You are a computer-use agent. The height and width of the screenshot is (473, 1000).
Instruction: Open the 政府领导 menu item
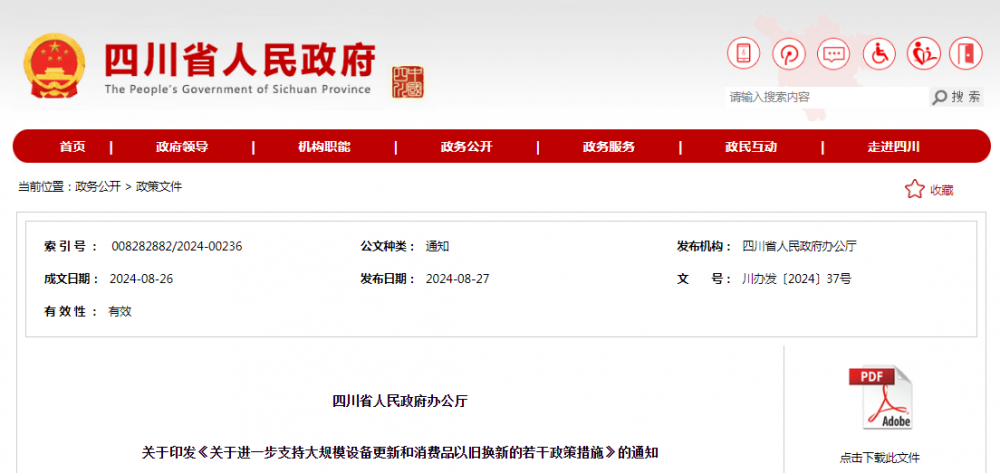click(182, 147)
